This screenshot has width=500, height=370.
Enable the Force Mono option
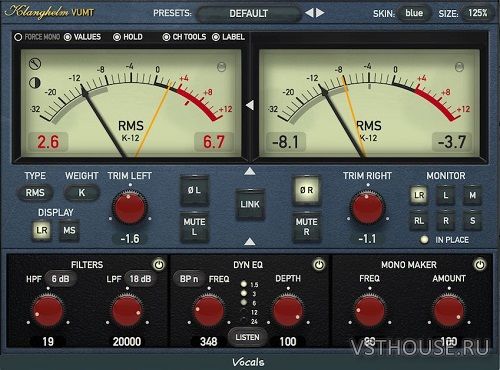coord(37,37)
